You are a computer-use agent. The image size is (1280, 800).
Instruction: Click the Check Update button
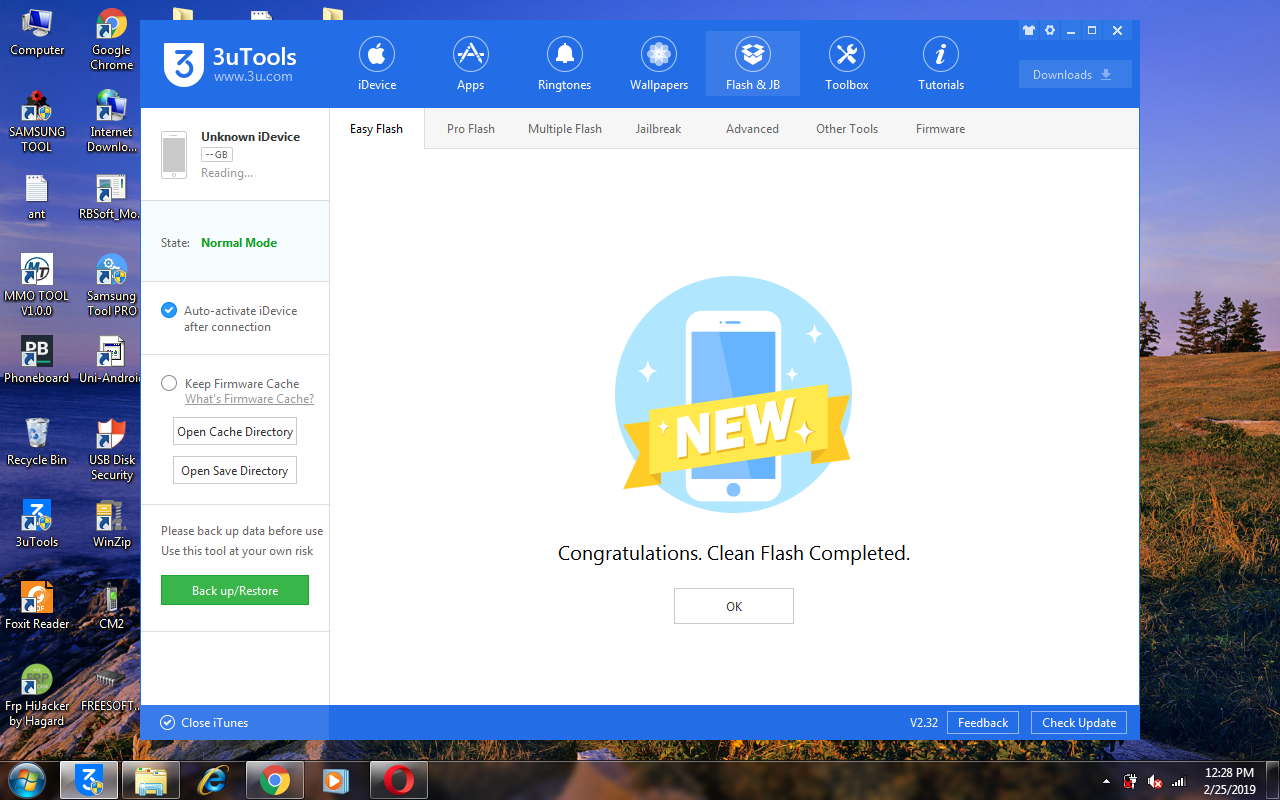point(1079,723)
